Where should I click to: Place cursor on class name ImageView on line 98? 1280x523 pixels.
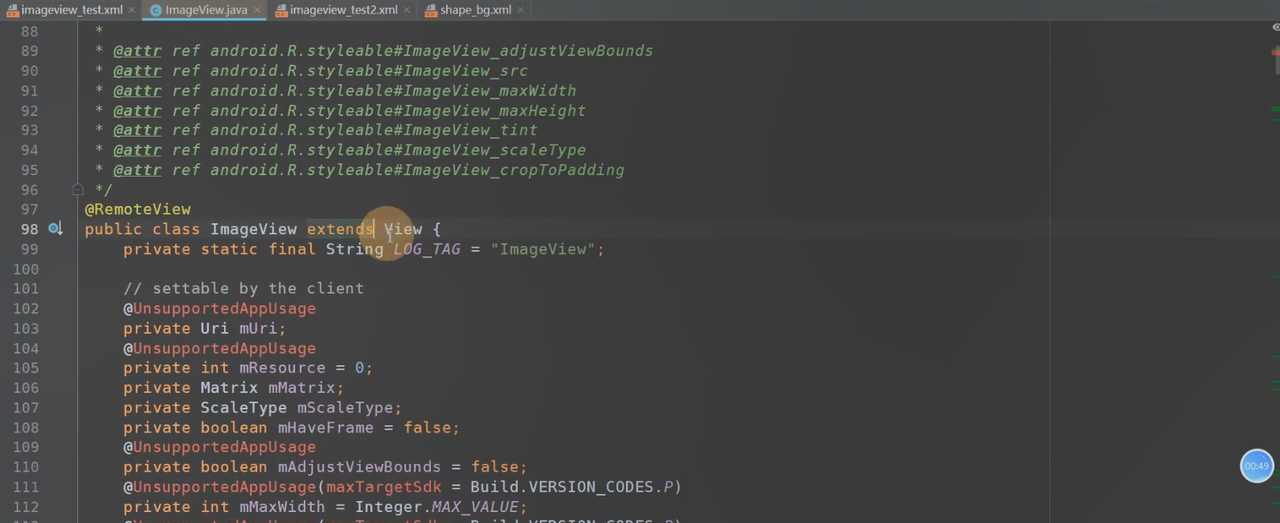[253, 229]
